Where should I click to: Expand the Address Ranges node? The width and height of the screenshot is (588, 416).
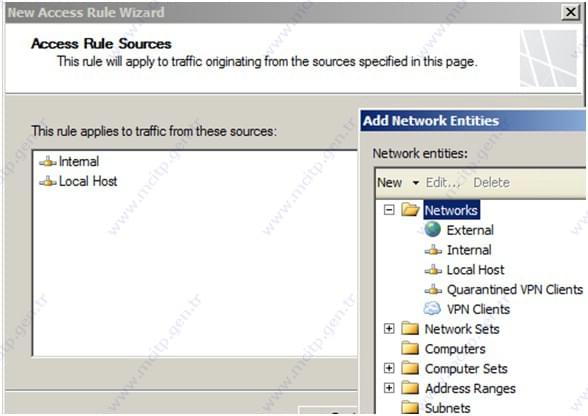pyautogui.click(x=389, y=387)
